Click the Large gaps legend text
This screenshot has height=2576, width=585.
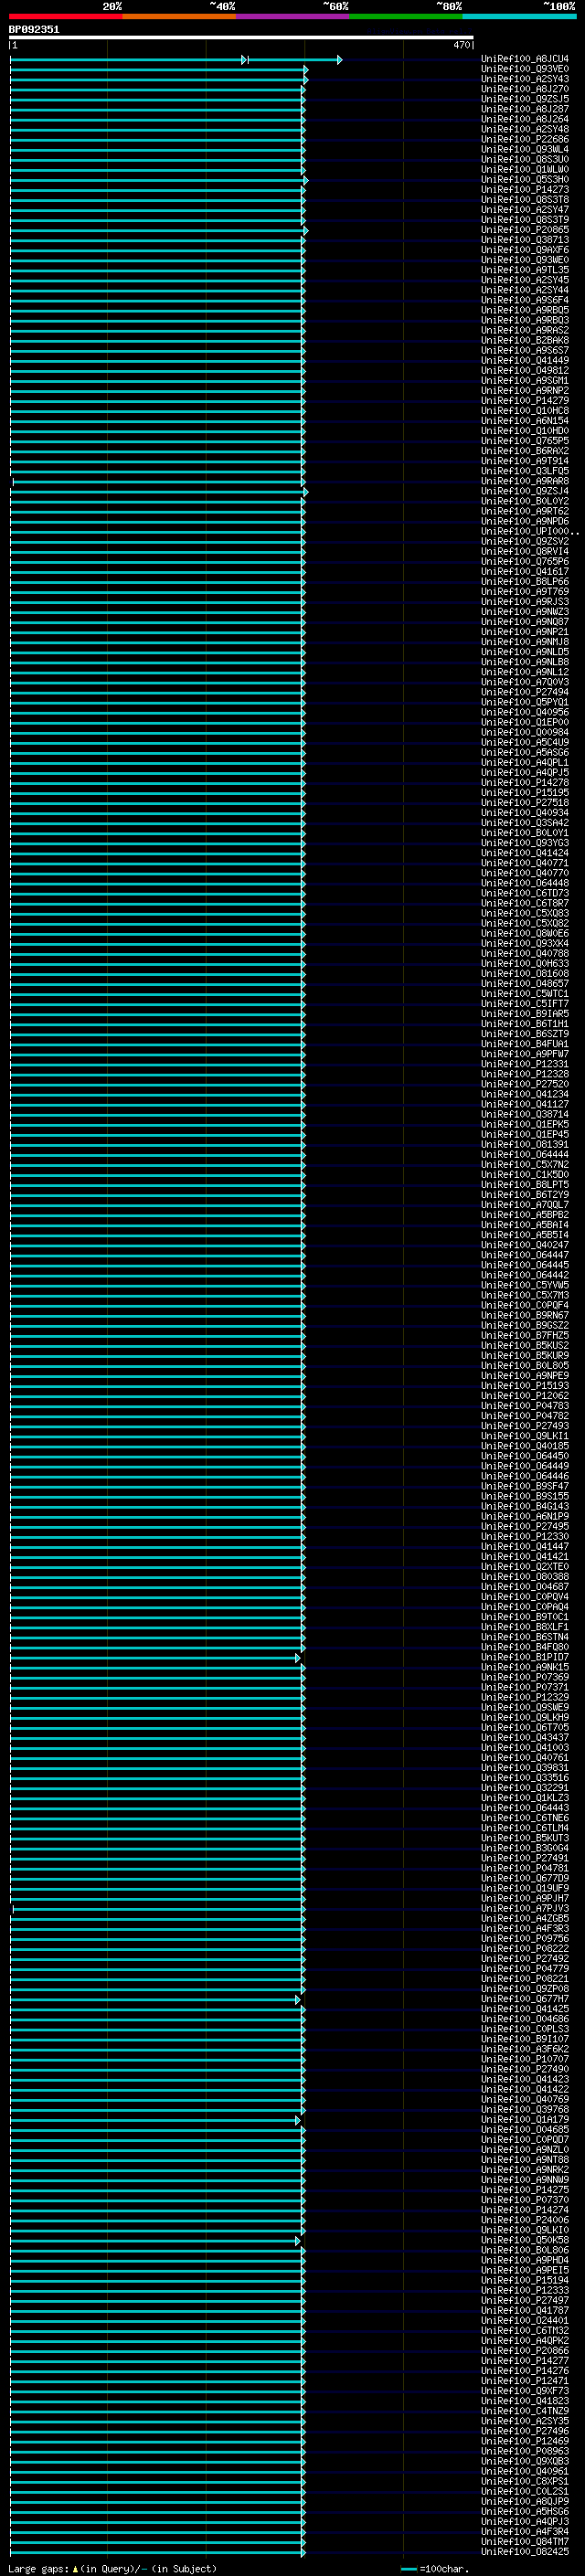(x=112, y=2568)
